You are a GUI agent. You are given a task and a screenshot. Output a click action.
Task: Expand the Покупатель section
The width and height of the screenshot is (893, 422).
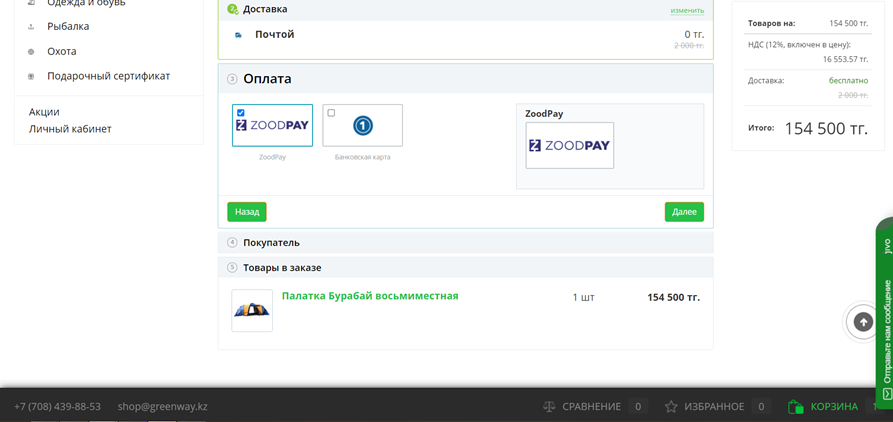465,243
